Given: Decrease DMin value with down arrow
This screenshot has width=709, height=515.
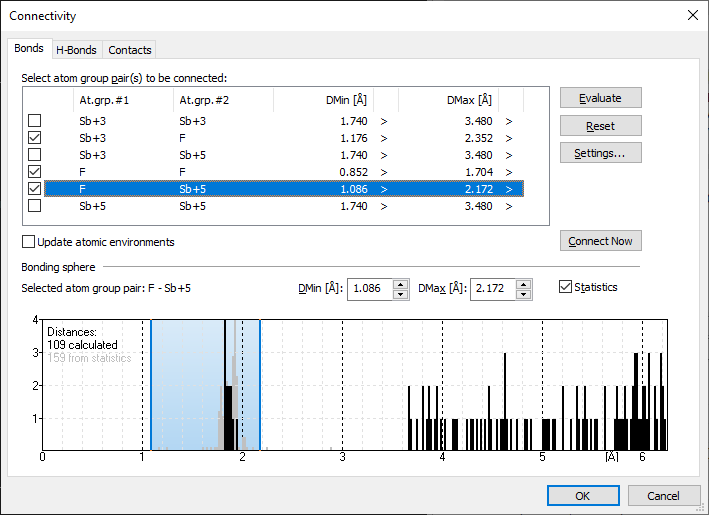Looking at the screenshot, I should [x=401, y=294].
